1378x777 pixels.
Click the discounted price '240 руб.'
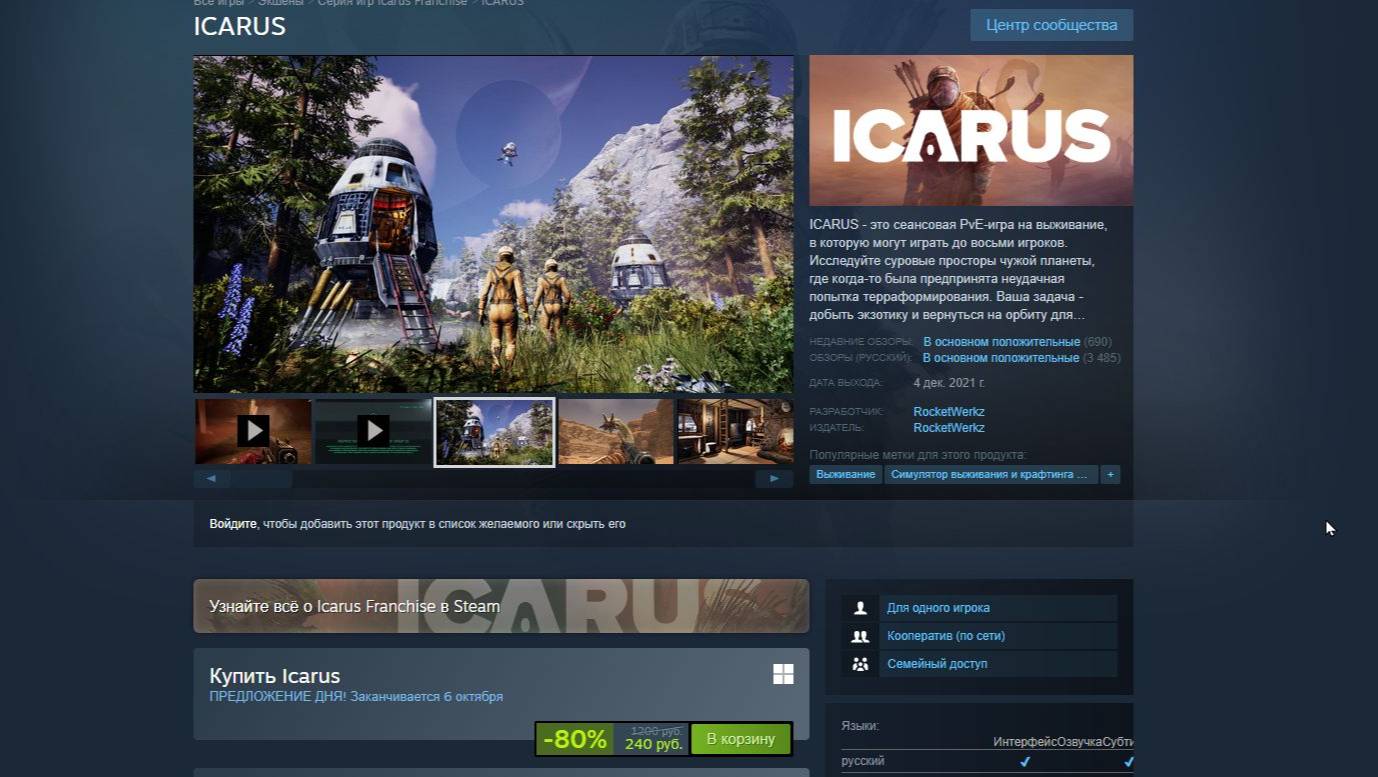tap(653, 744)
